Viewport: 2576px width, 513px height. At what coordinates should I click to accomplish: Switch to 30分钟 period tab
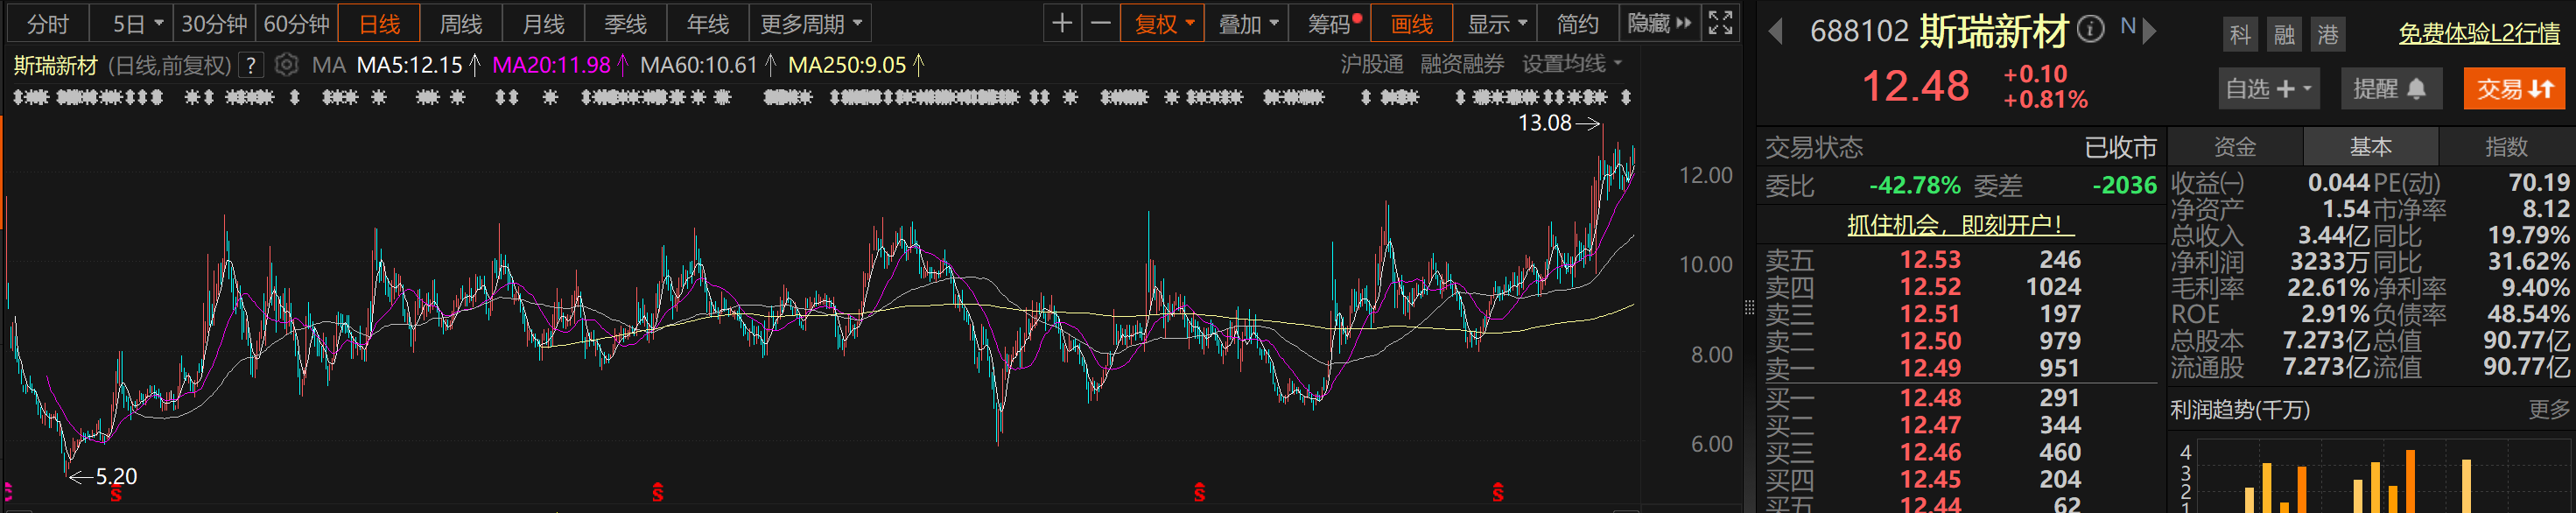click(x=214, y=23)
